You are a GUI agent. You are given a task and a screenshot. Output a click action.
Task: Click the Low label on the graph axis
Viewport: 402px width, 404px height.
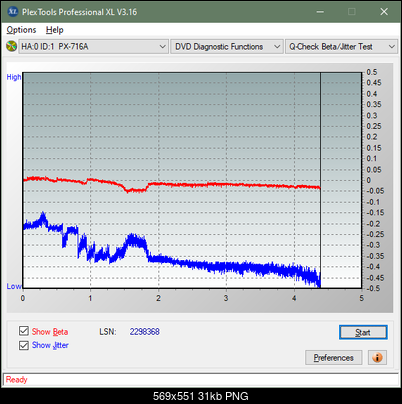coord(14,286)
